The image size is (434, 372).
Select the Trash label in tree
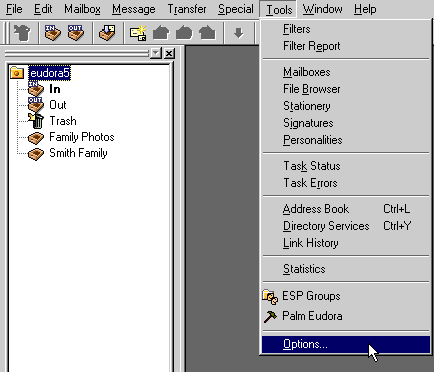click(x=63, y=121)
